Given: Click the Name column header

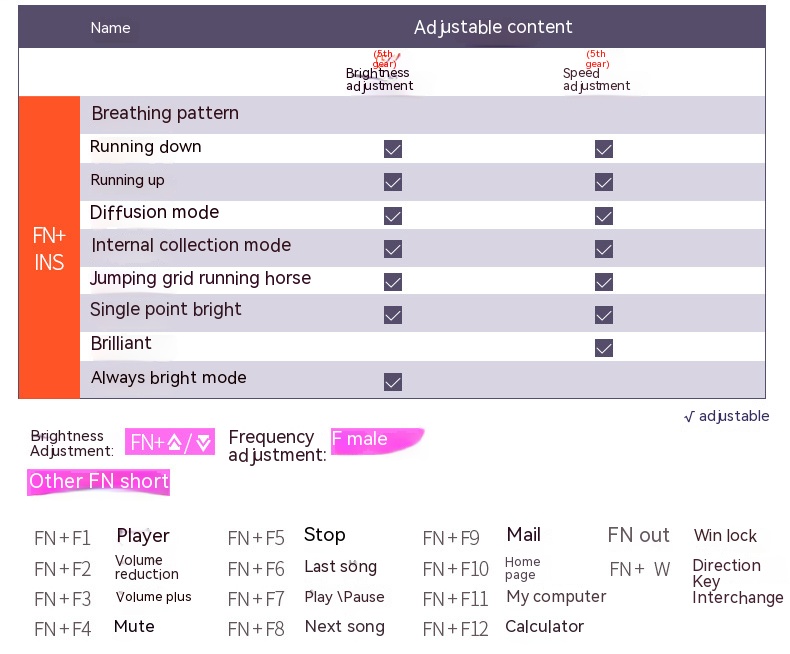Looking at the screenshot, I should [x=110, y=28].
